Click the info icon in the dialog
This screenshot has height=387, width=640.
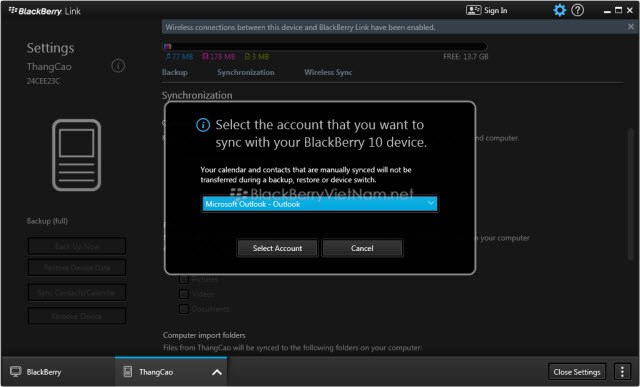(203, 125)
